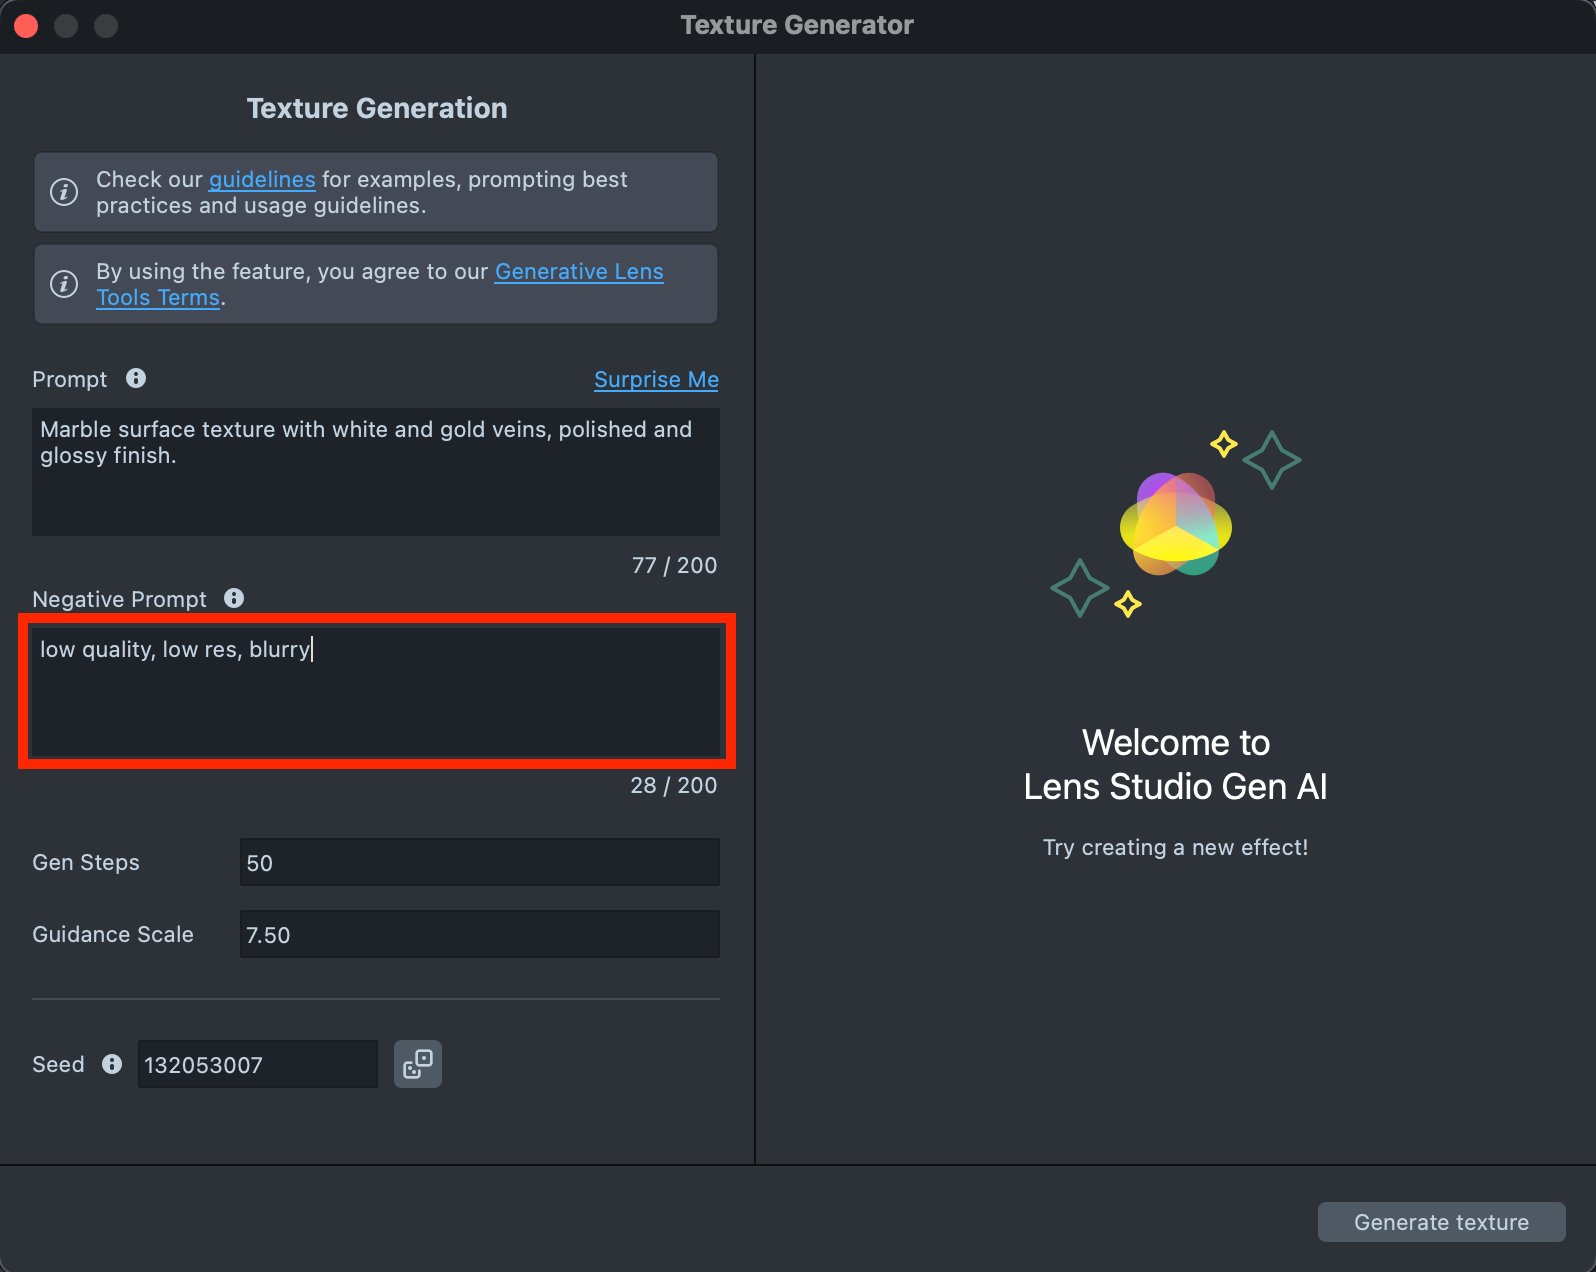1596x1272 pixels.
Task: Focus the Prompt text box about marble
Action: (x=376, y=472)
